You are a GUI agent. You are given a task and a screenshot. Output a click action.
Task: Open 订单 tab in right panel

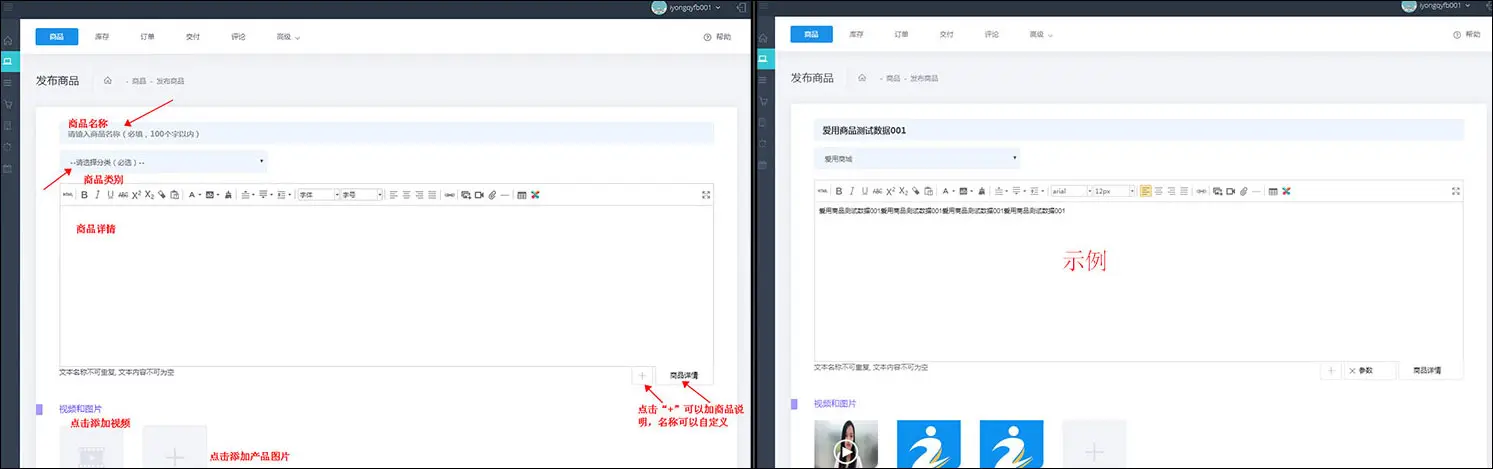pos(902,35)
